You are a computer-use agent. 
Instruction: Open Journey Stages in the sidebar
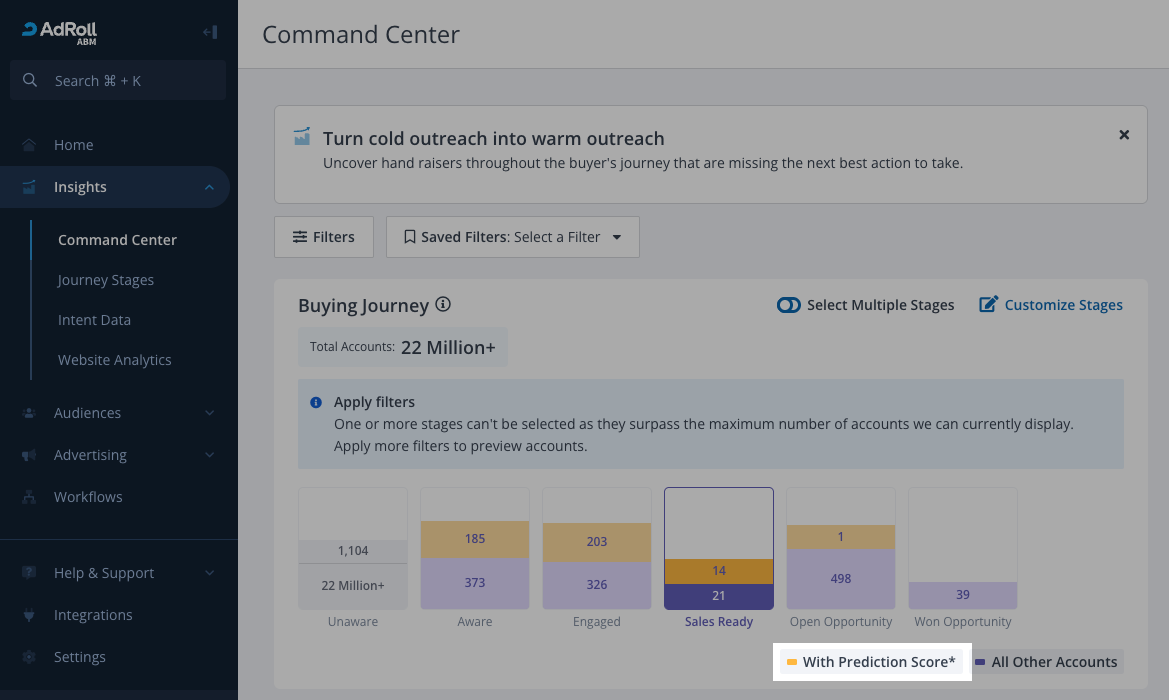pos(106,280)
